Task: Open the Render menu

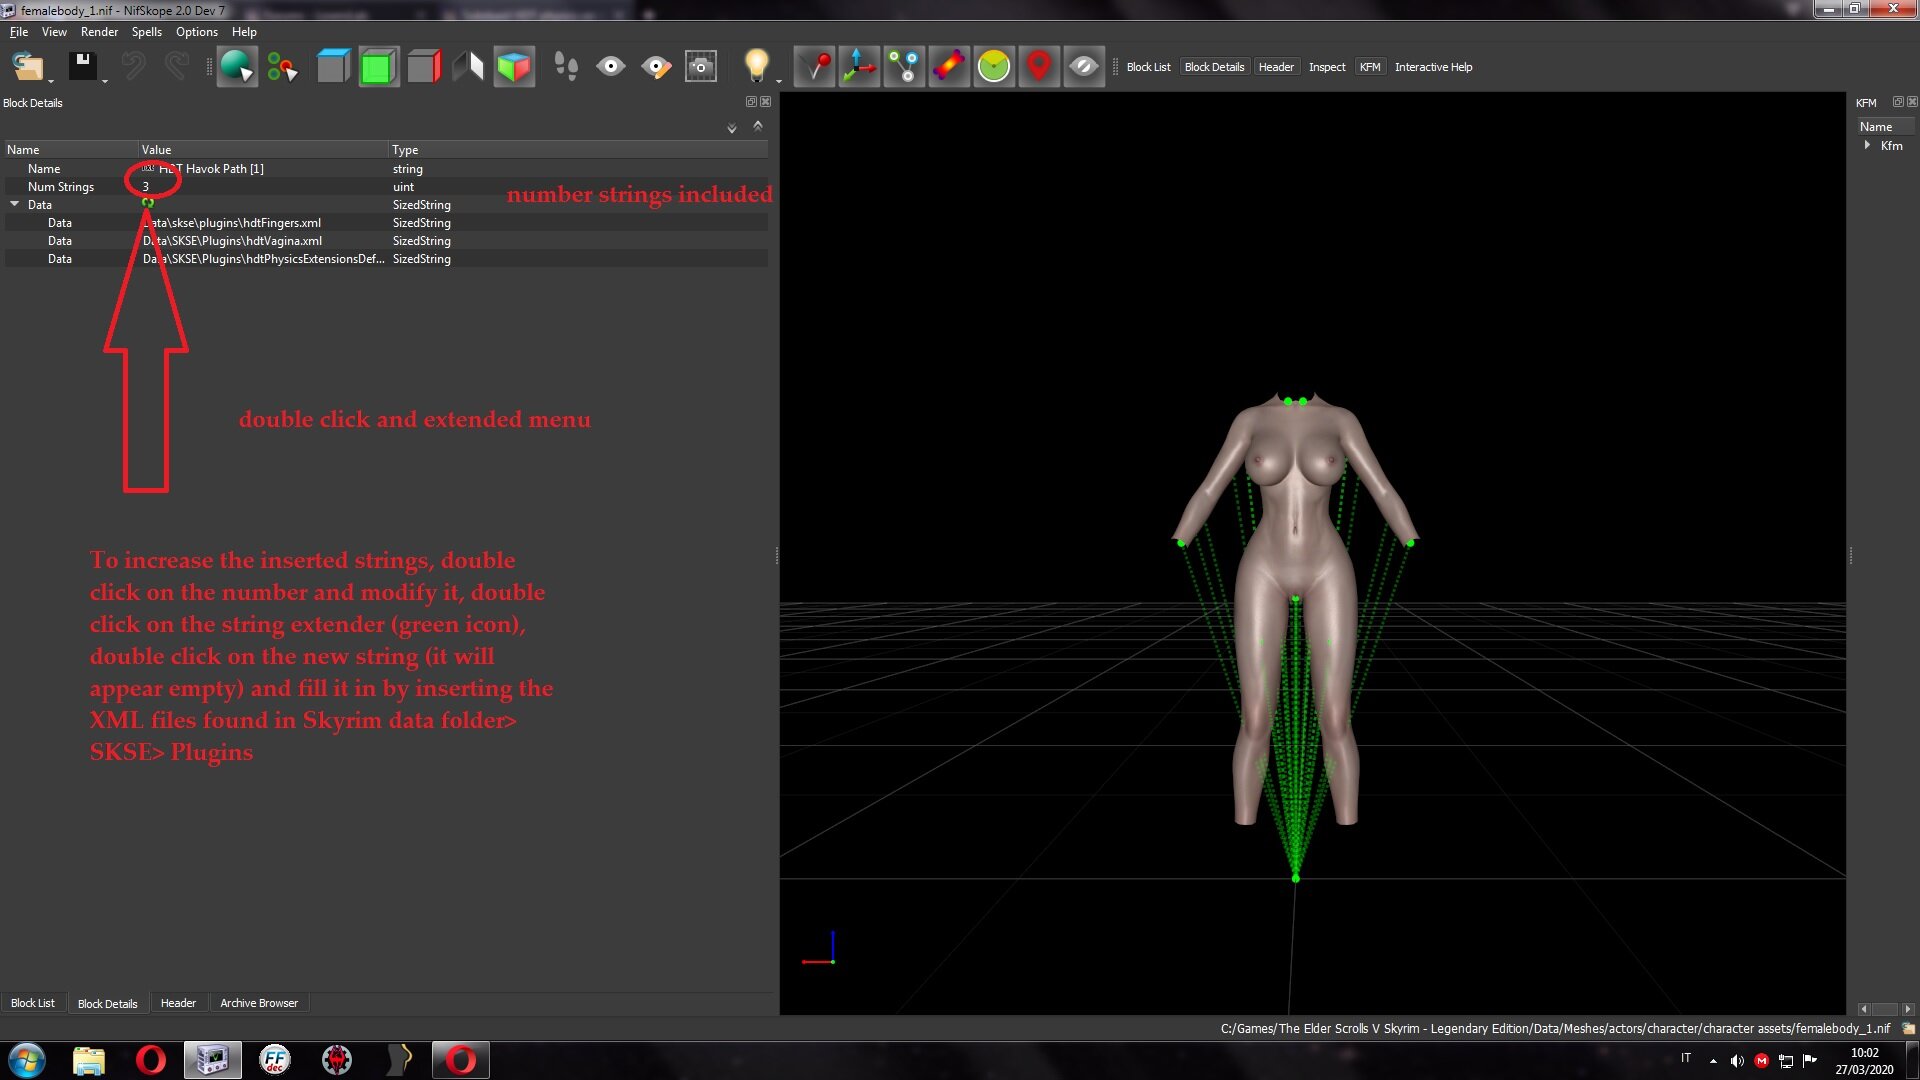Action: 99,32
